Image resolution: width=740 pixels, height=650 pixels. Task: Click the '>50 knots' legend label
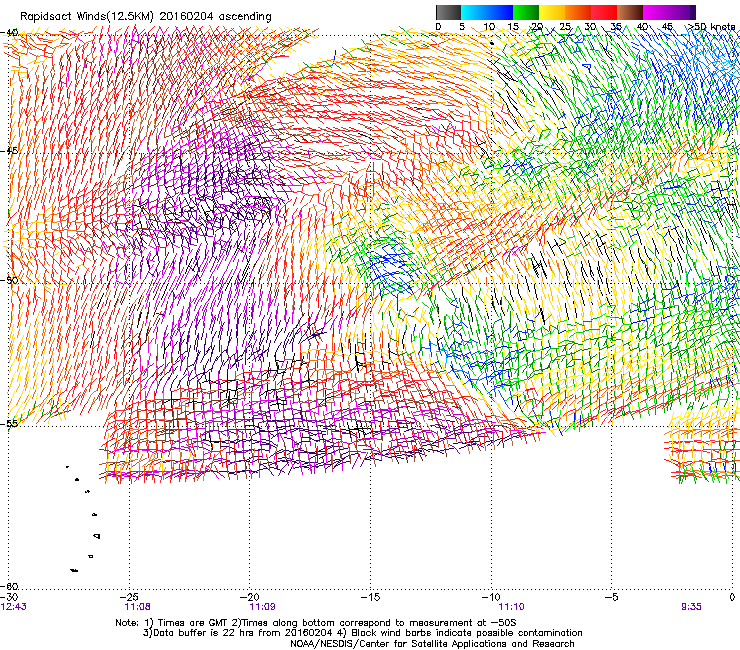(x=712, y=26)
